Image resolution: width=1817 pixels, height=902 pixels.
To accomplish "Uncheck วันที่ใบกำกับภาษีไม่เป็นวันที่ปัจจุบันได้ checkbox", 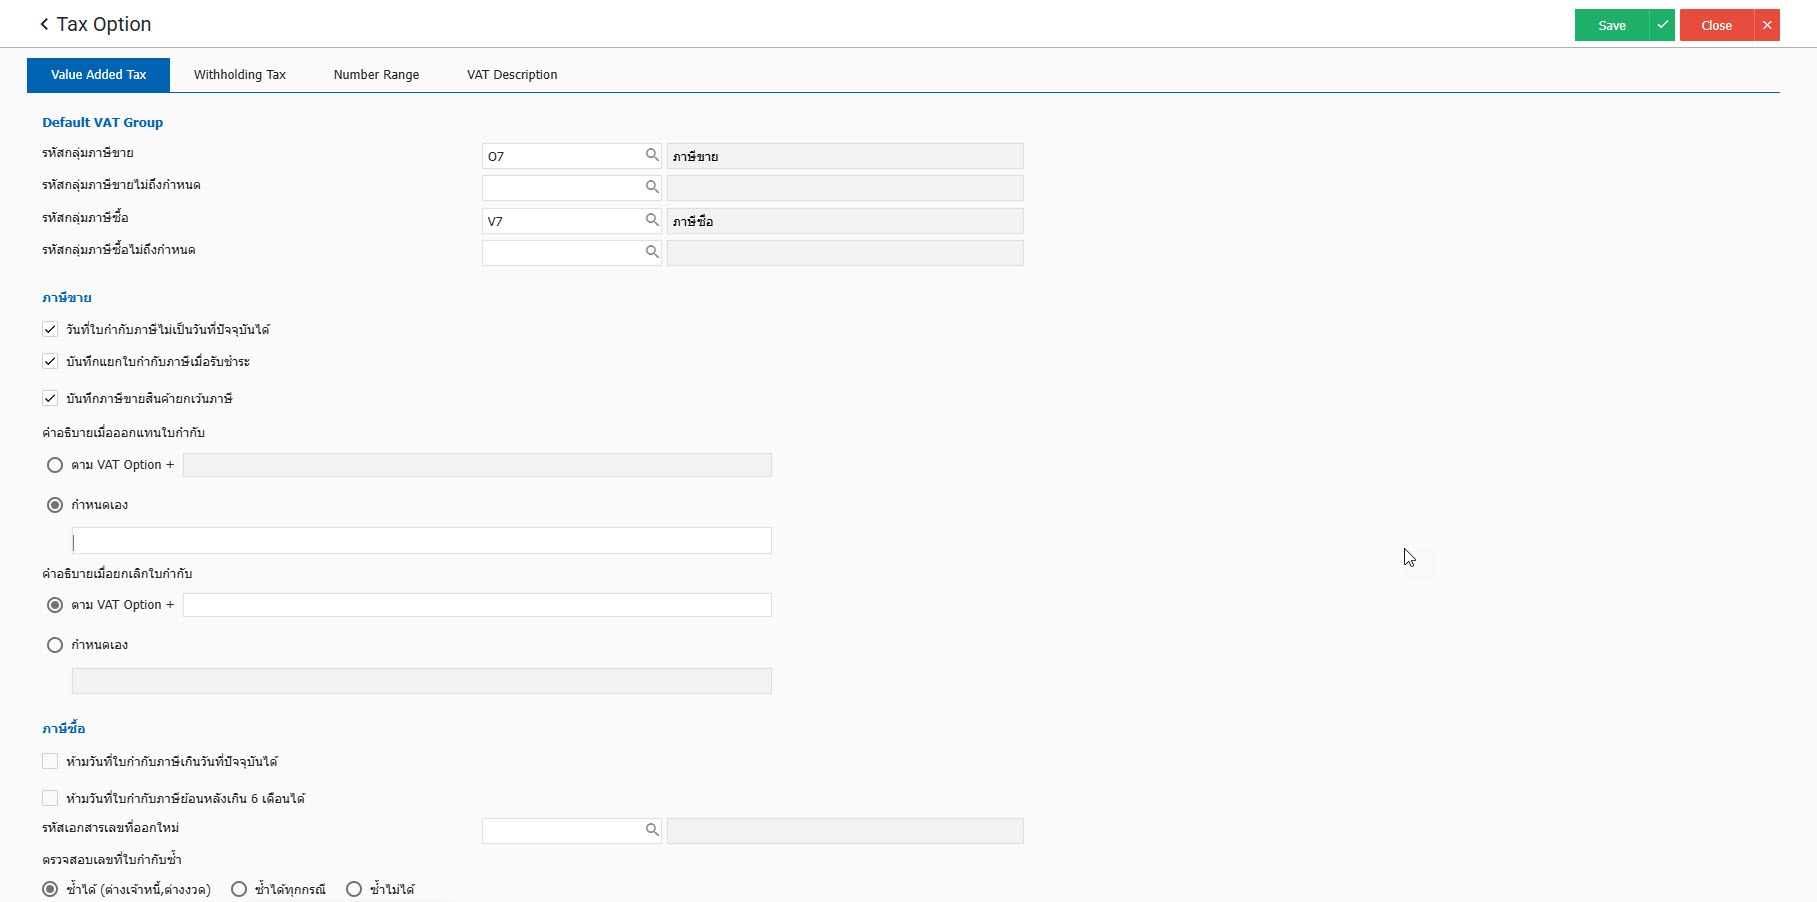I will [x=50, y=329].
